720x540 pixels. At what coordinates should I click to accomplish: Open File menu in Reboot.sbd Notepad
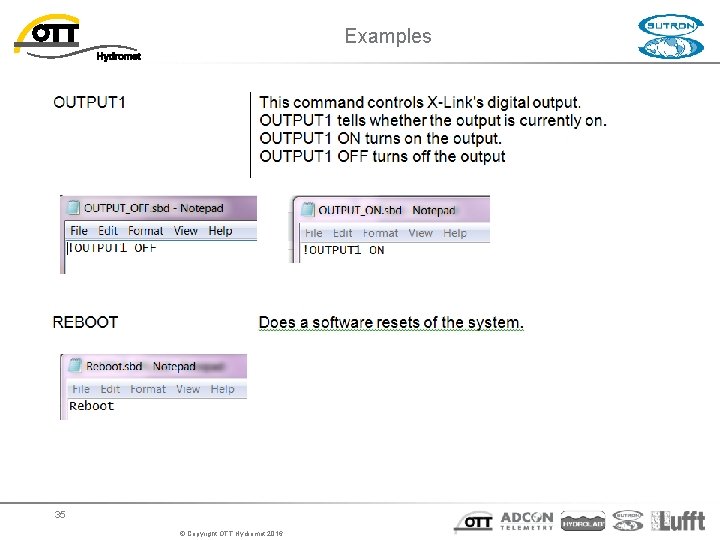coord(81,389)
